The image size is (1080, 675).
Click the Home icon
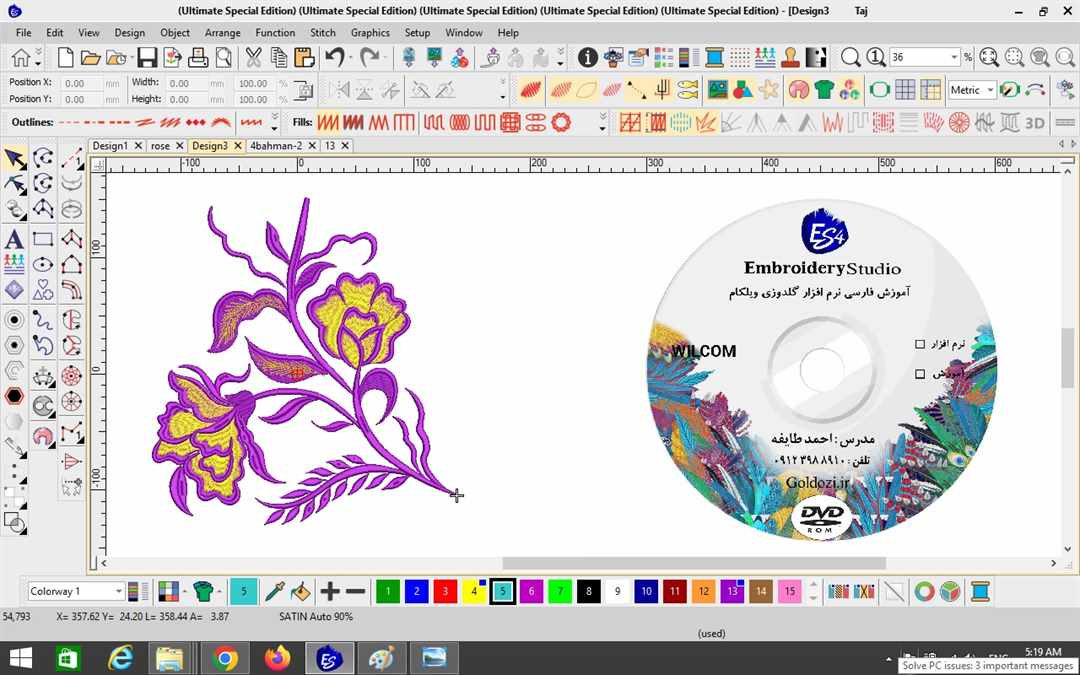tap(20, 58)
